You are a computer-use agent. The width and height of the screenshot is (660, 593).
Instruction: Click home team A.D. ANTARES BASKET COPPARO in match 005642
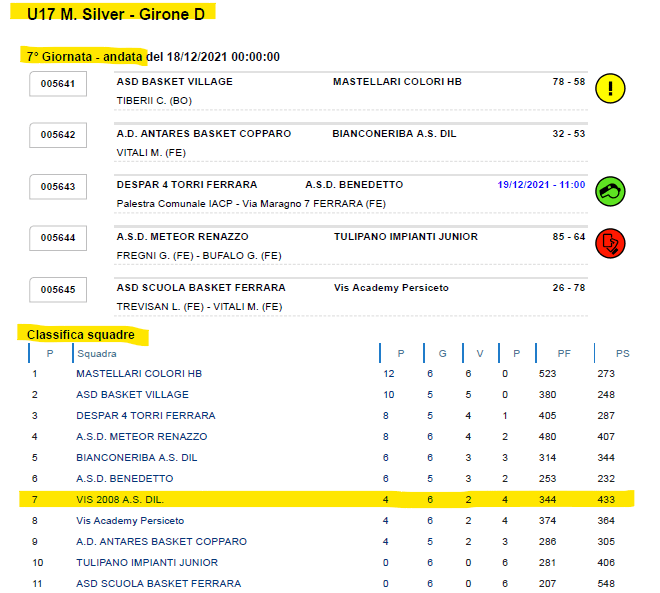pyautogui.click(x=204, y=133)
